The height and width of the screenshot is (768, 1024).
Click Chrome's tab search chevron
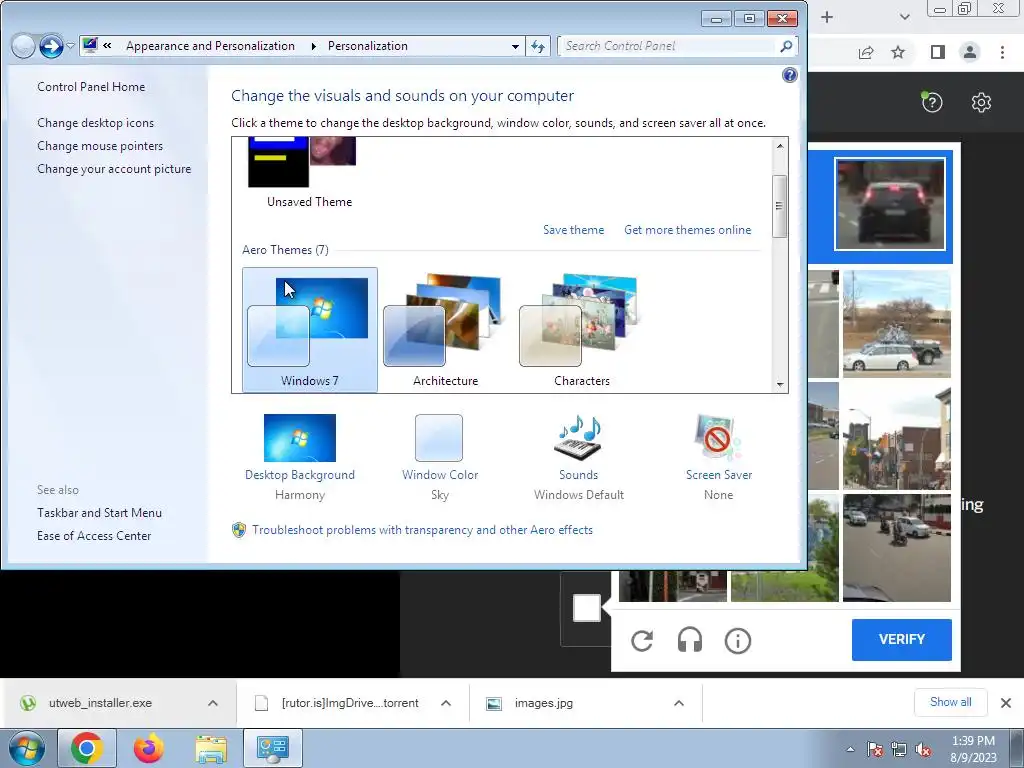[x=904, y=17]
